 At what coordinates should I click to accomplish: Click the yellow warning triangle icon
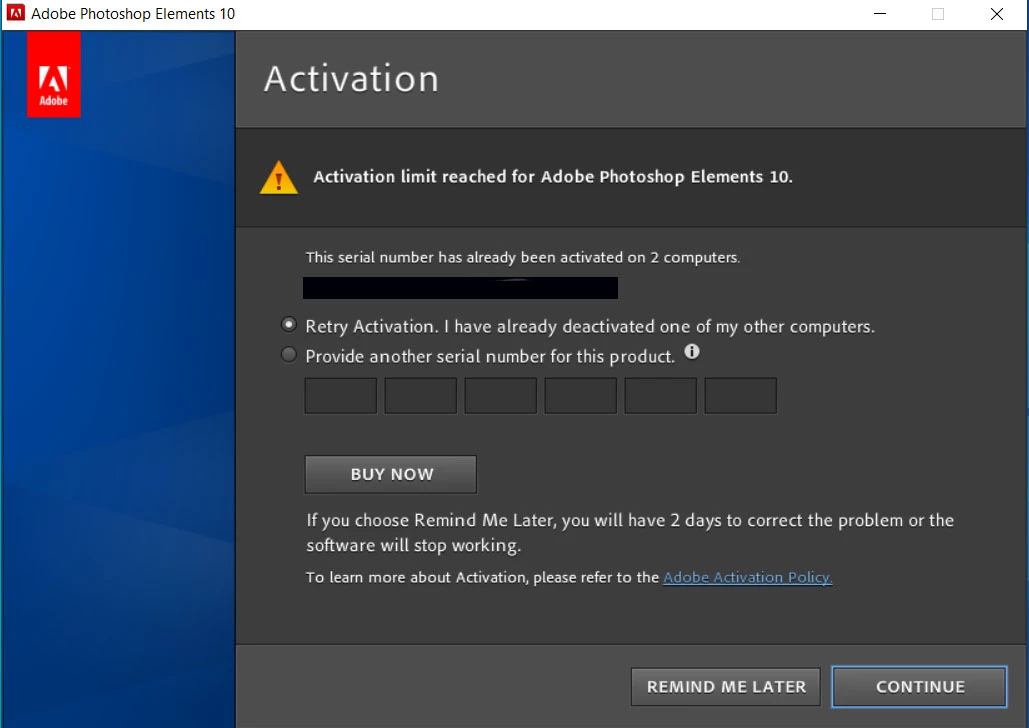(279, 177)
